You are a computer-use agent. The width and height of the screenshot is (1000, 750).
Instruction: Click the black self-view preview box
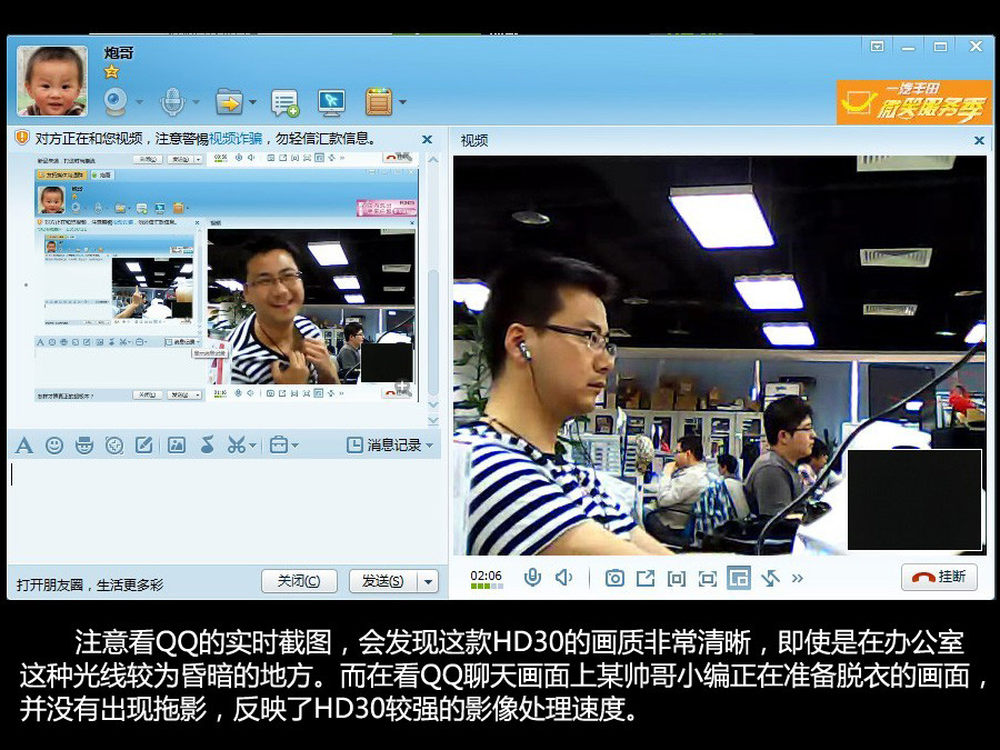[914, 500]
